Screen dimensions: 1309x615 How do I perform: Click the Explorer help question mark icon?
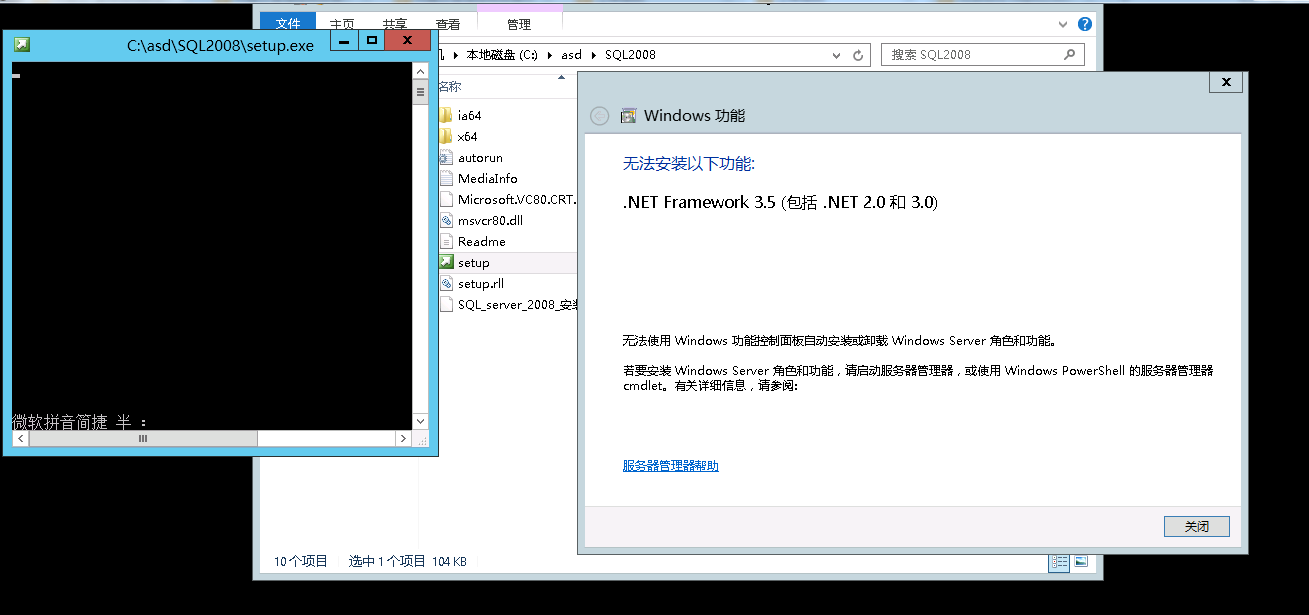[x=1084, y=24]
